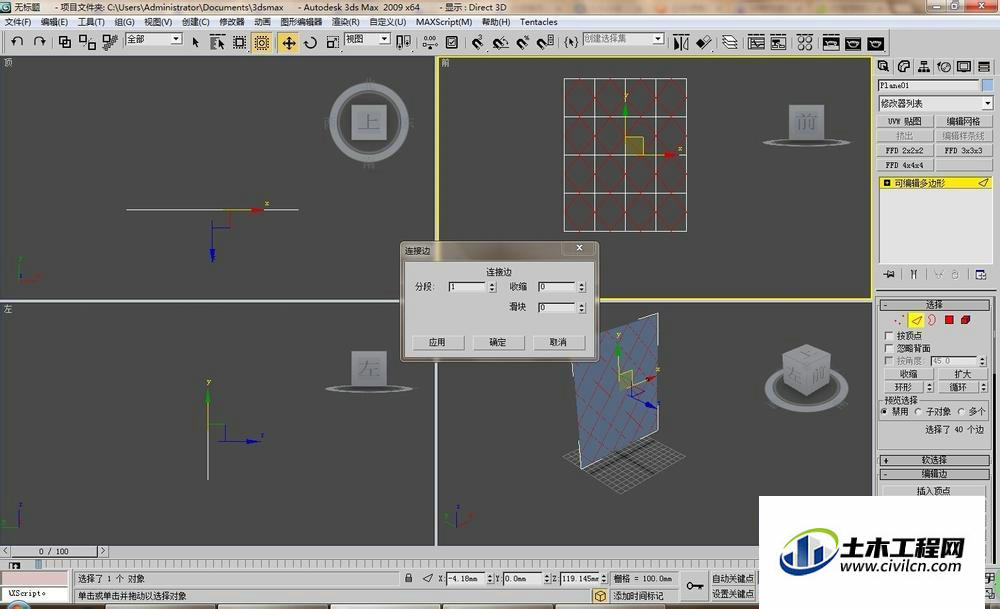Click the Use Pivot Point Center icon
Viewport: 1000px width, 609px height.
(x=403, y=43)
